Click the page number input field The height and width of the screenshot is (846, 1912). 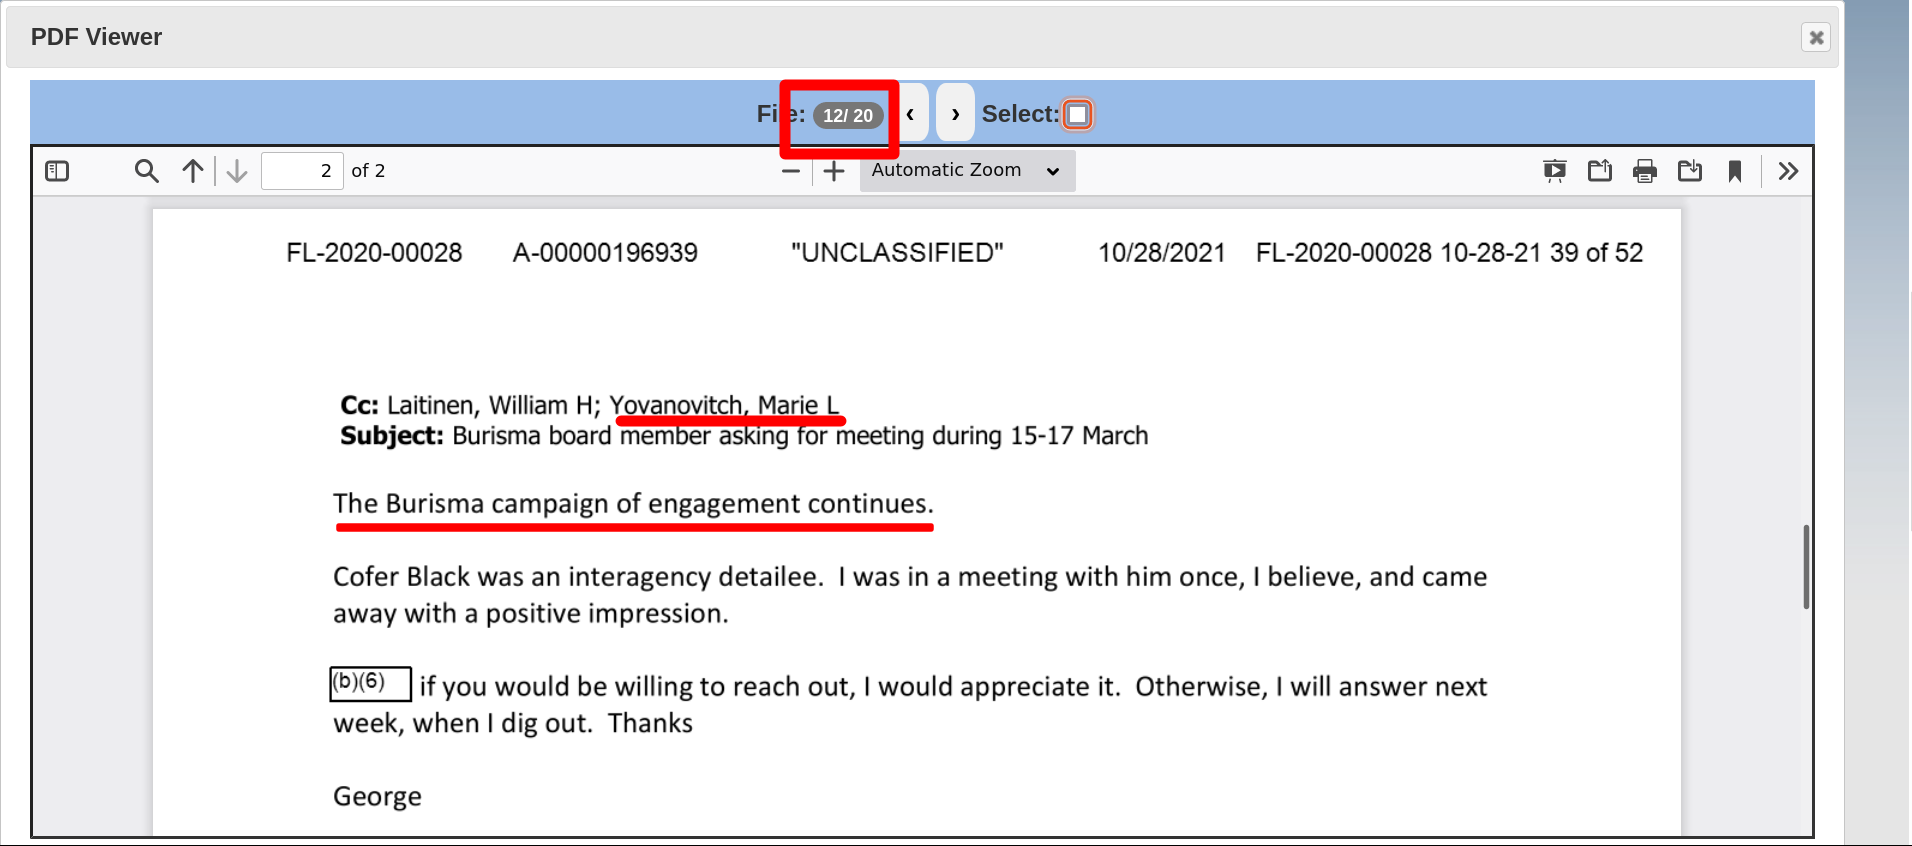click(x=302, y=171)
